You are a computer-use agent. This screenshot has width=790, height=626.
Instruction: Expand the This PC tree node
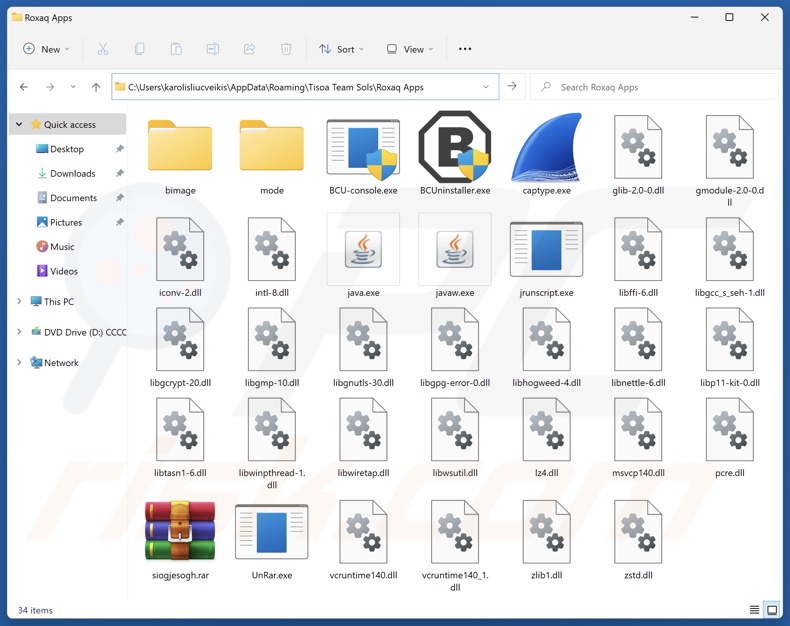[x=19, y=301]
